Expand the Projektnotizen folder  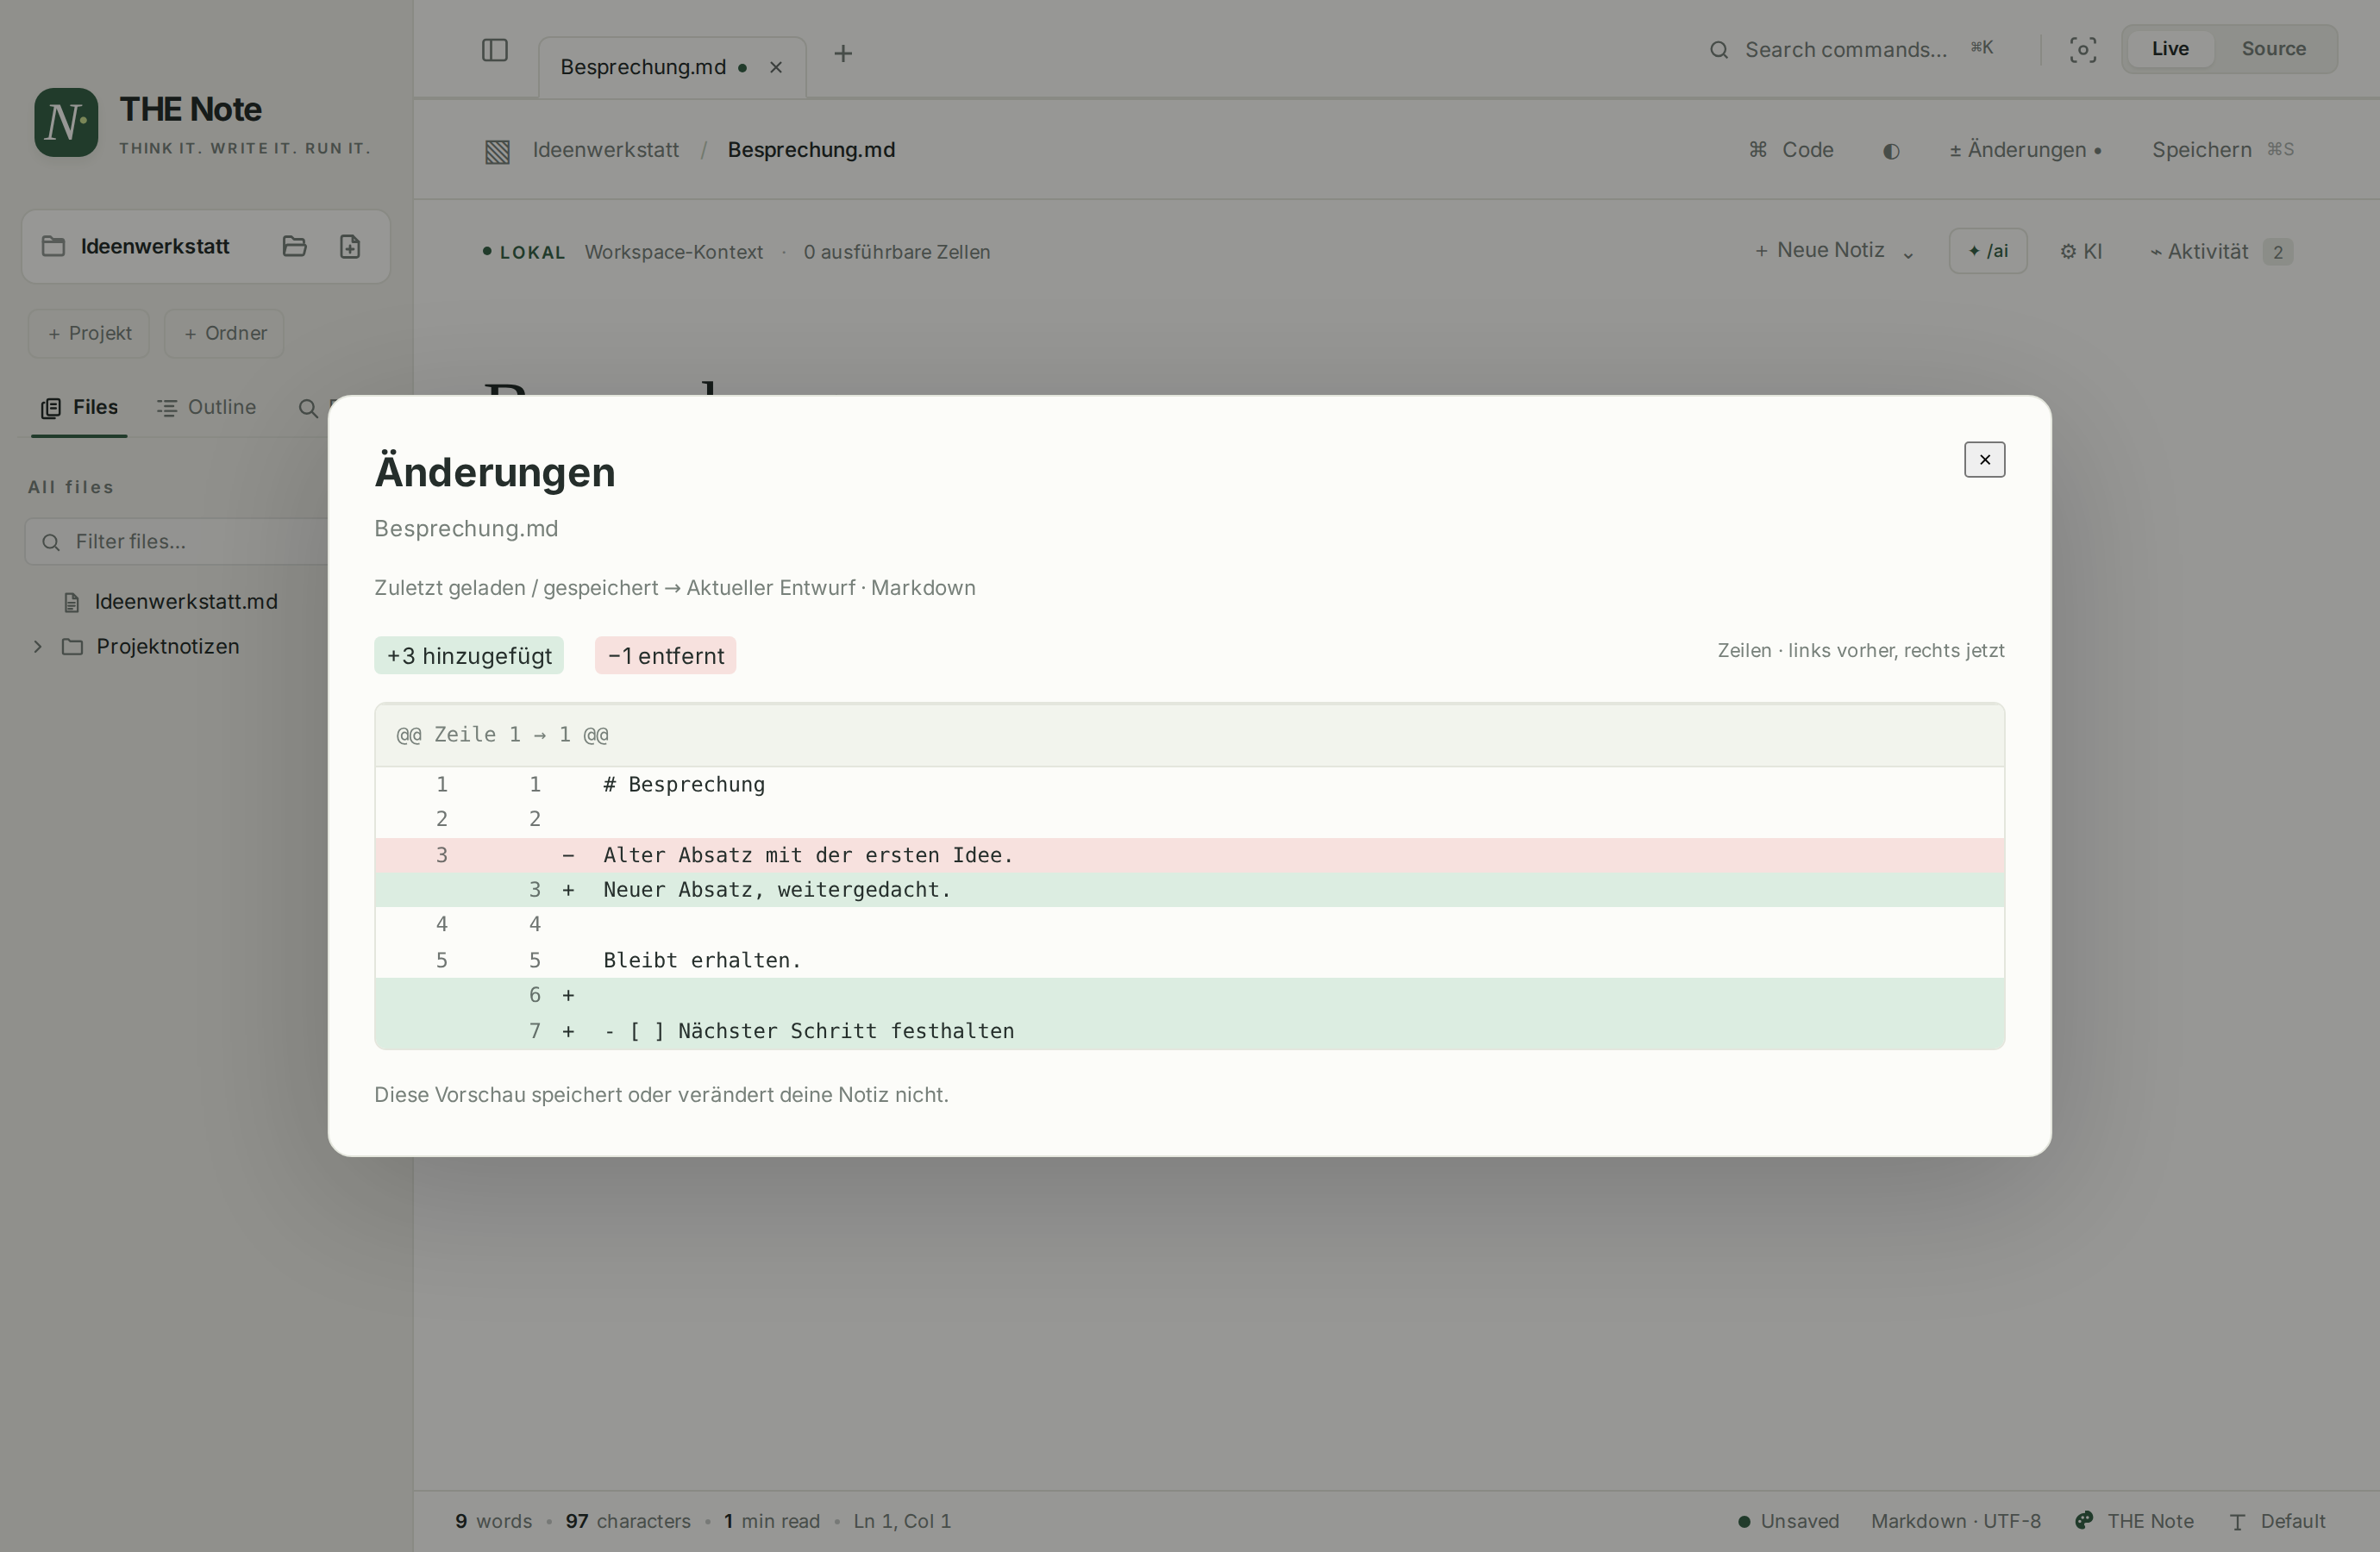[38, 646]
